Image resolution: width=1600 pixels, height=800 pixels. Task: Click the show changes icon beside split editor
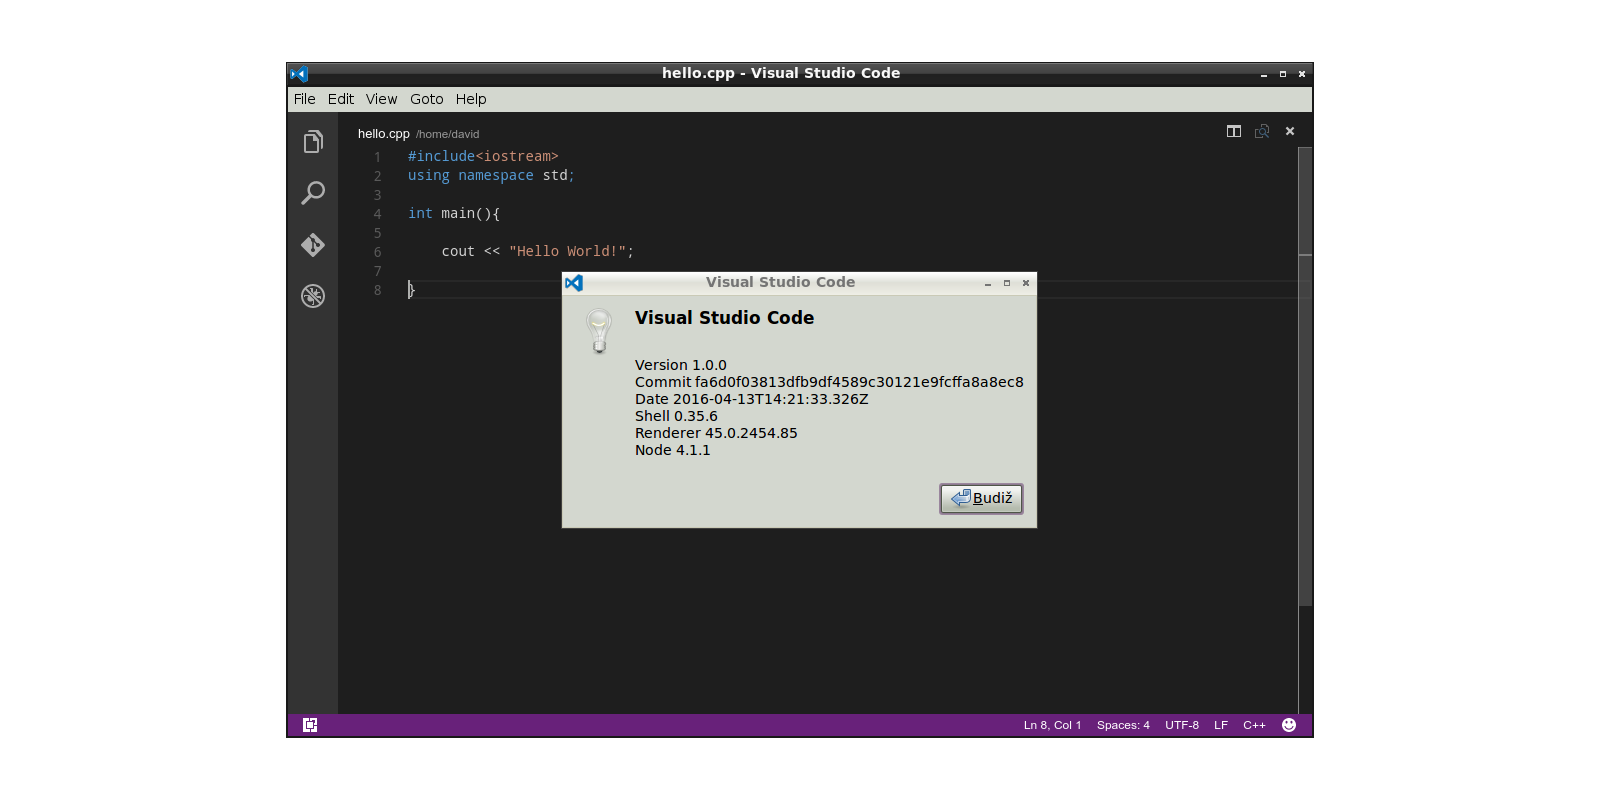coord(1262,131)
